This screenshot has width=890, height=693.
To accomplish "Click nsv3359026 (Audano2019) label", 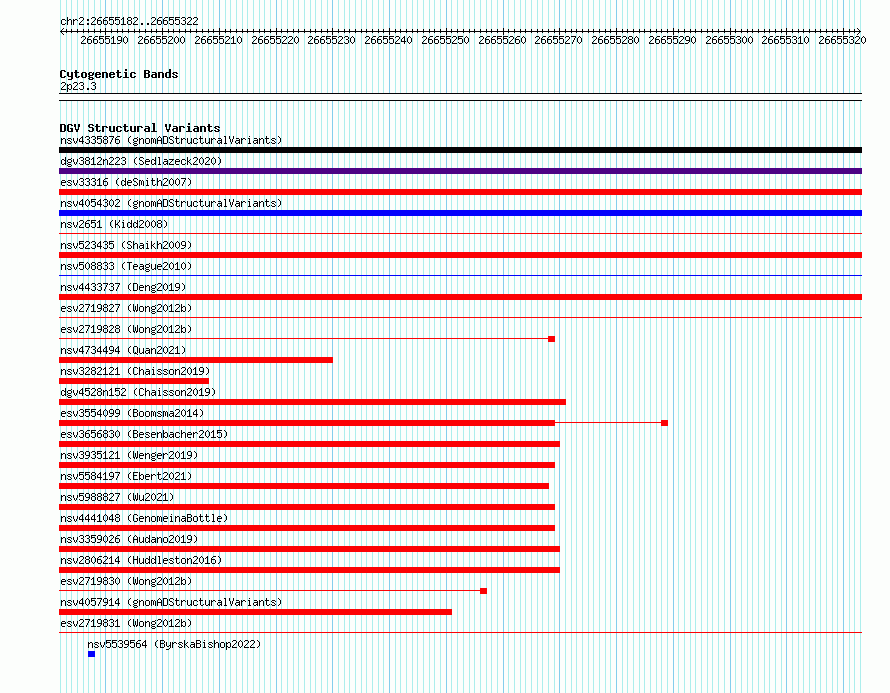I will coord(129,539).
